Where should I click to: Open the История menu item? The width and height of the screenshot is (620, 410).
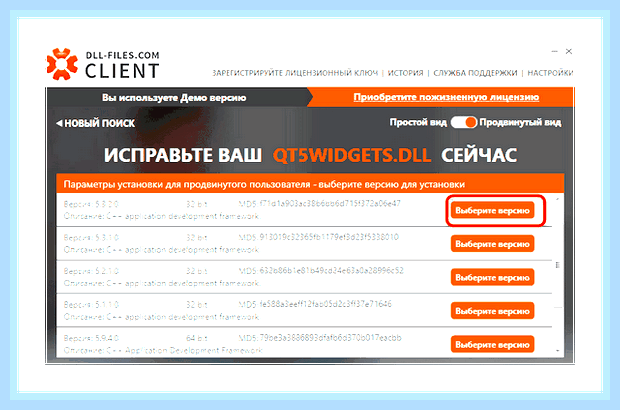[405, 73]
